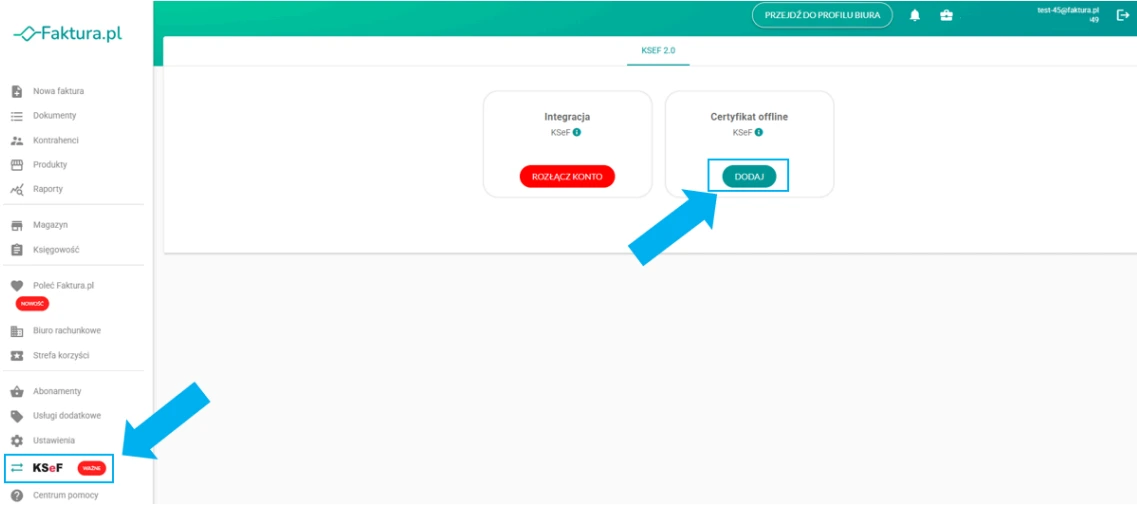Viewport: 1137px width, 513px height.
Task: Click info icon under Certyfikat offline card
Action: pos(759,132)
